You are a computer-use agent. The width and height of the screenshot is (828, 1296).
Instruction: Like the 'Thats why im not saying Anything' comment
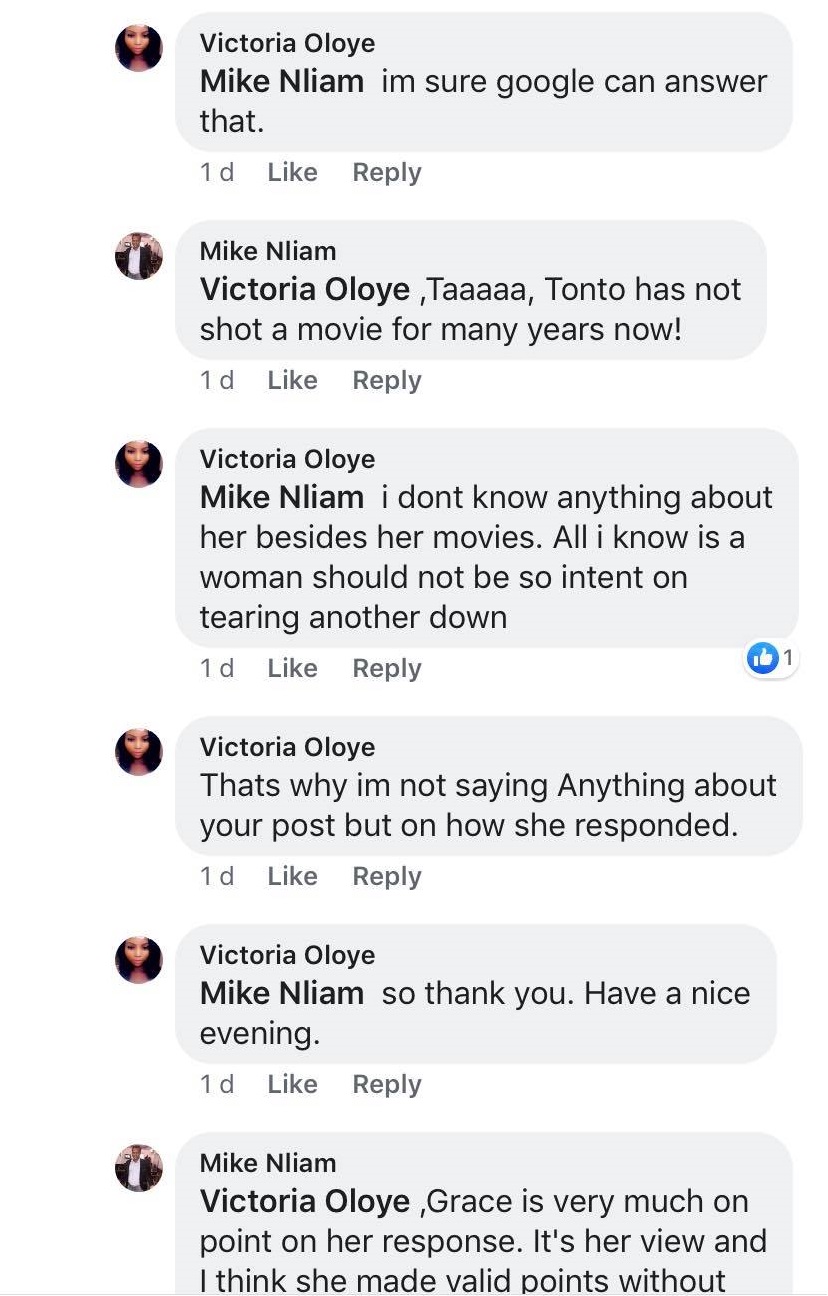(x=292, y=876)
